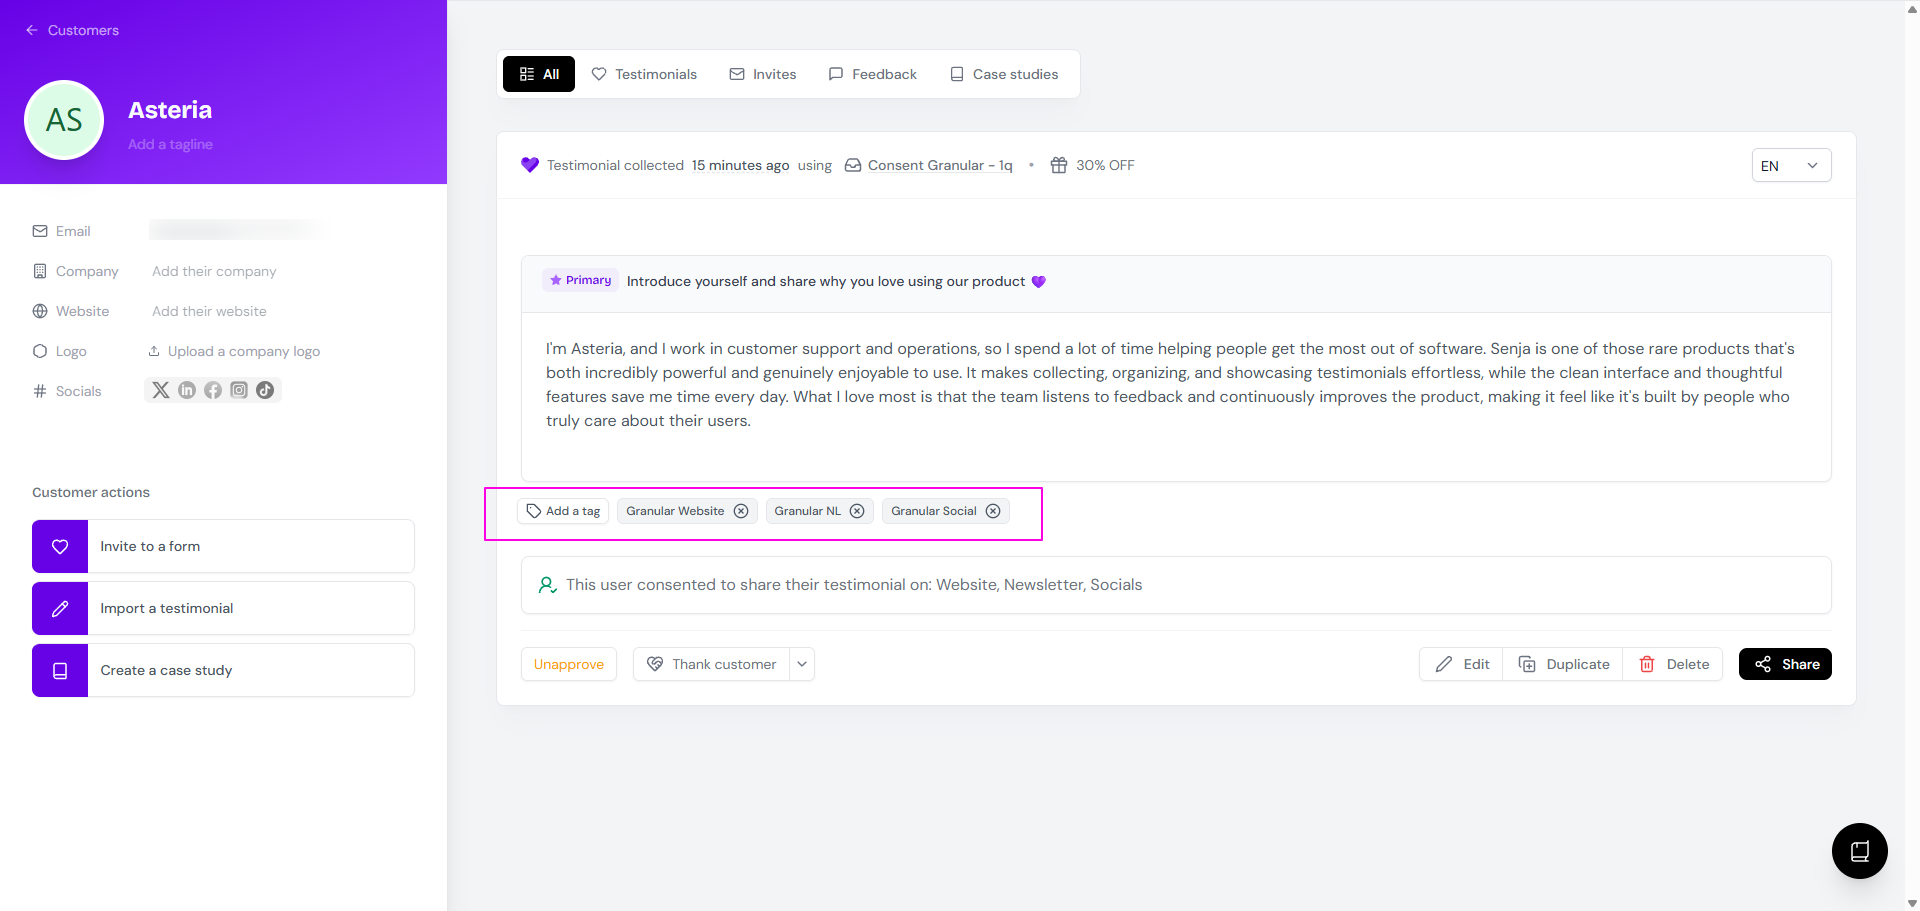The width and height of the screenshot is (1920, 911).
Task: Choose Create a case study
Action: [x=223, y=670]
